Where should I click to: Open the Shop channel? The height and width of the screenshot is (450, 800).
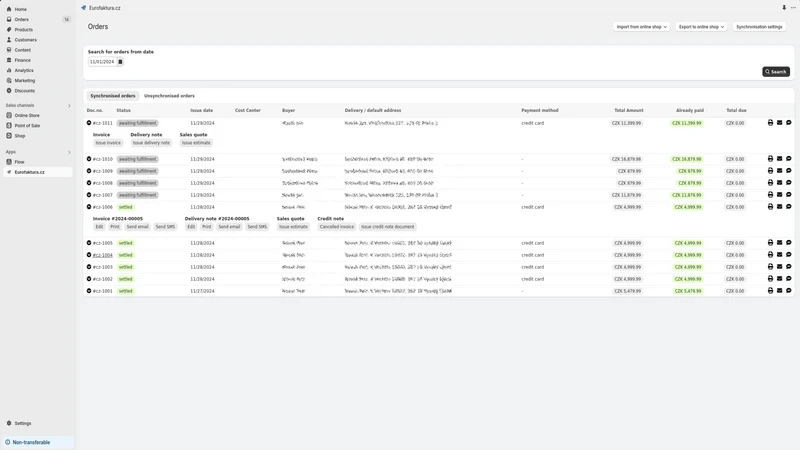(x=19, y=136)
